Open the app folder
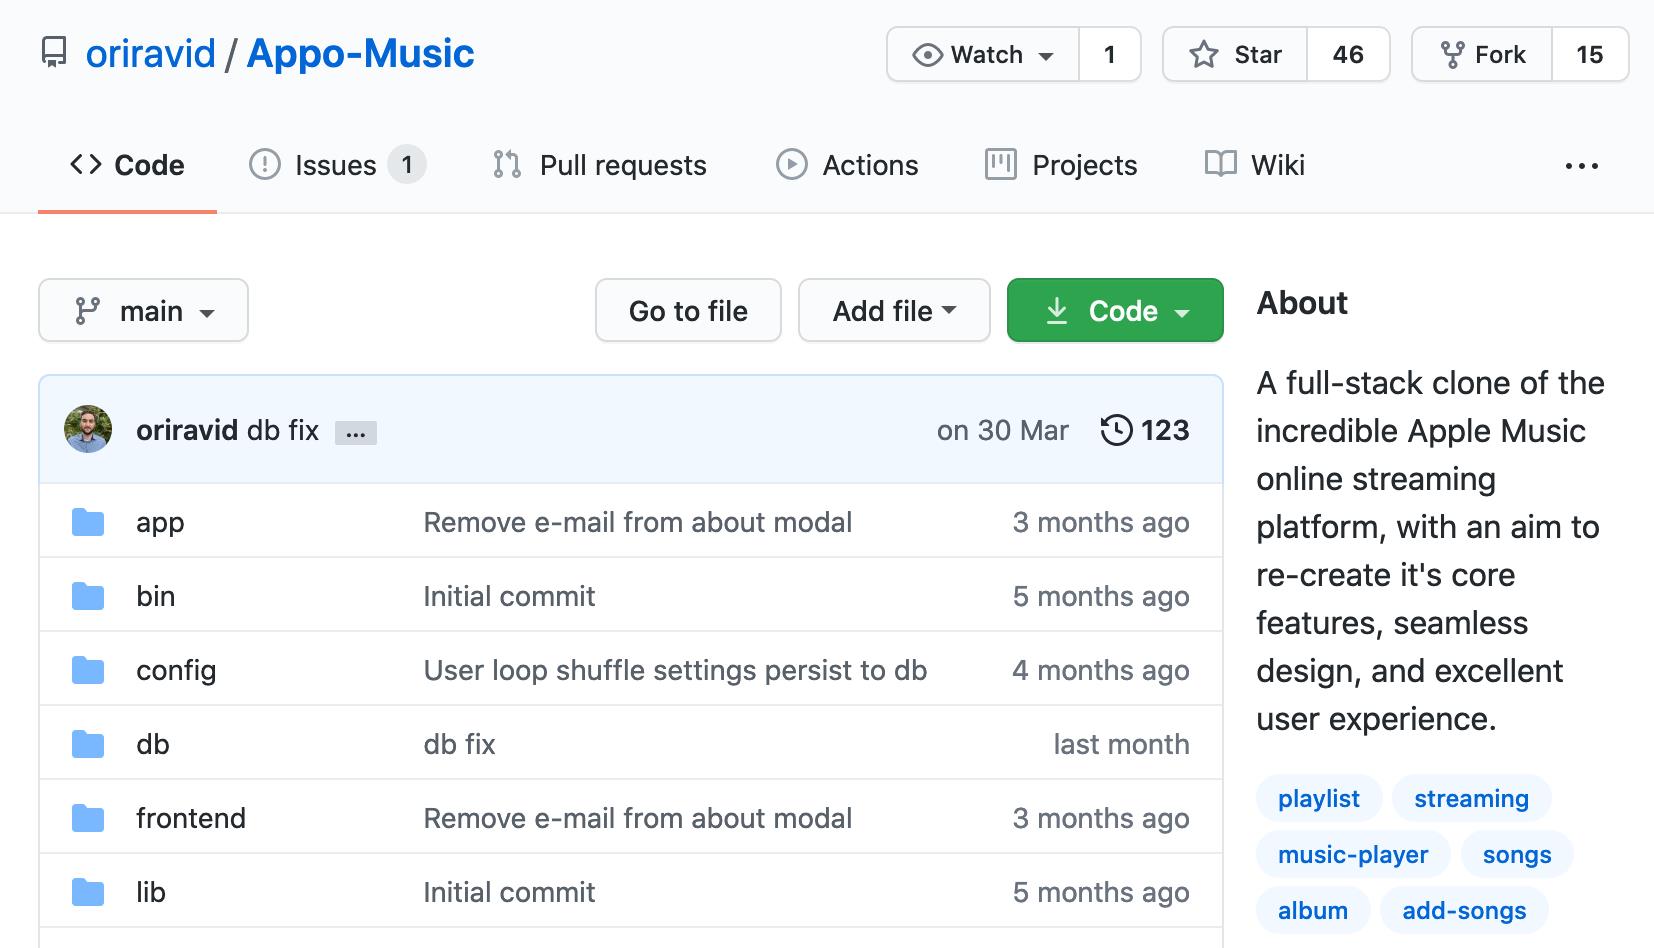1654x948 pixels. click(160, 523)
